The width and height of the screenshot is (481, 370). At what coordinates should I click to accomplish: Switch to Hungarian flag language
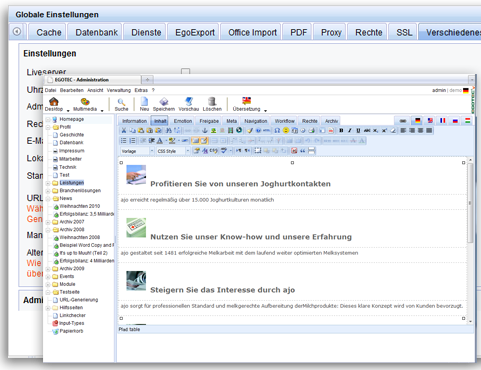pos(468,121)
